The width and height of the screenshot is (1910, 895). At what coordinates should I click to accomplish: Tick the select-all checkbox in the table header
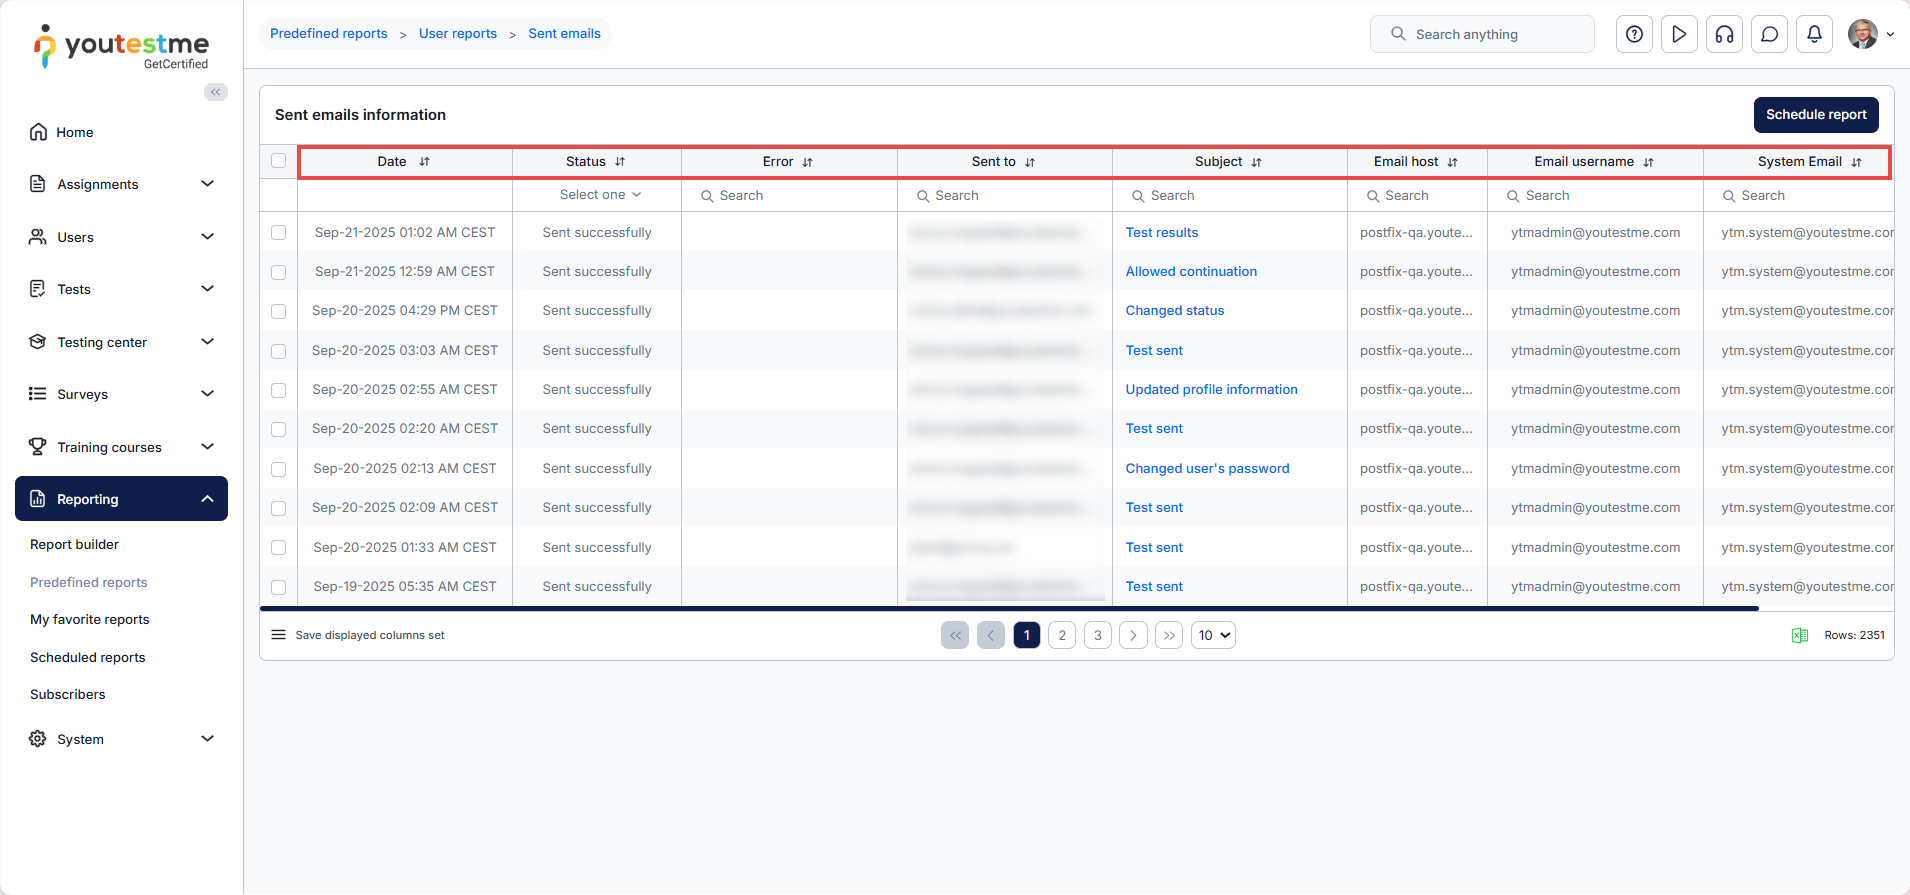point(278,161)
